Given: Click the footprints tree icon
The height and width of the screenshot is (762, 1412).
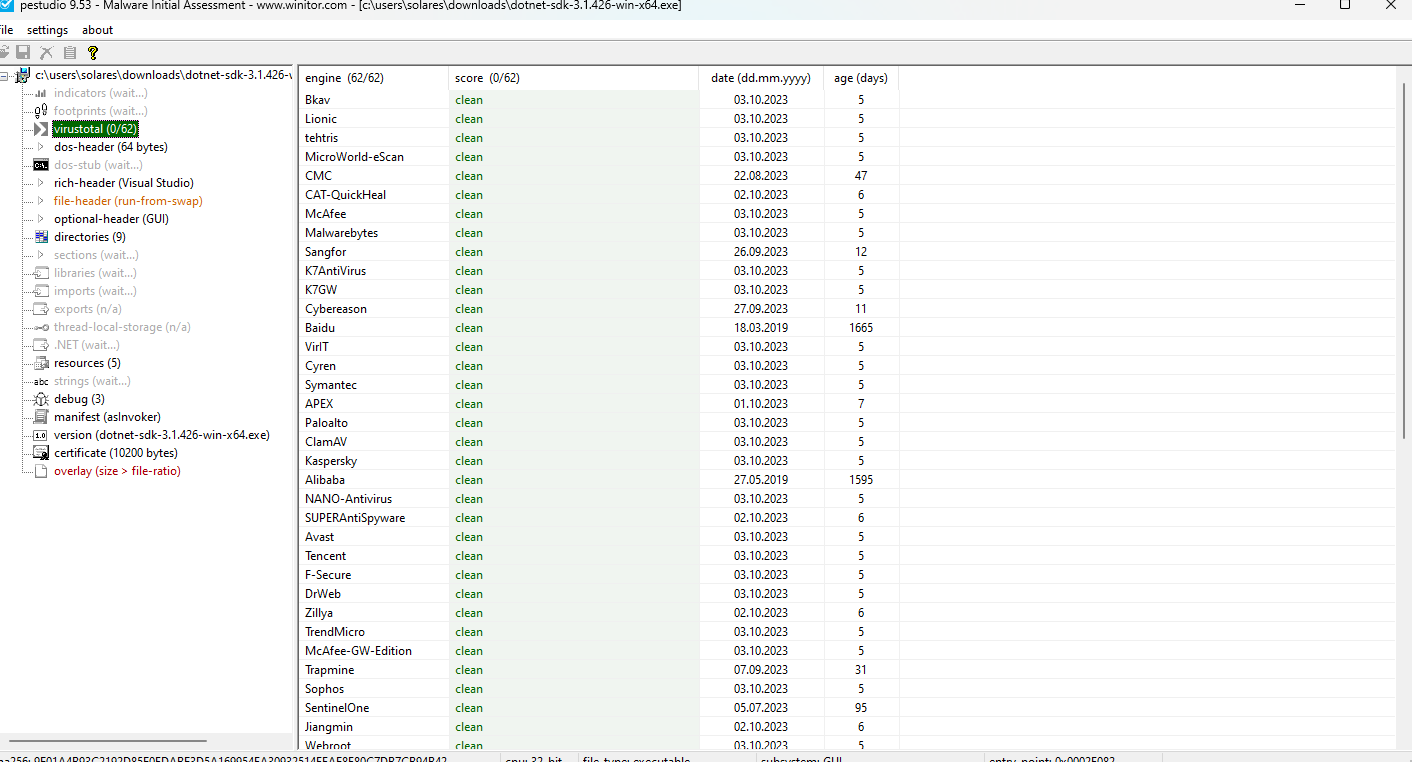Looking at the screenshot, I should (x=41, y=111).
